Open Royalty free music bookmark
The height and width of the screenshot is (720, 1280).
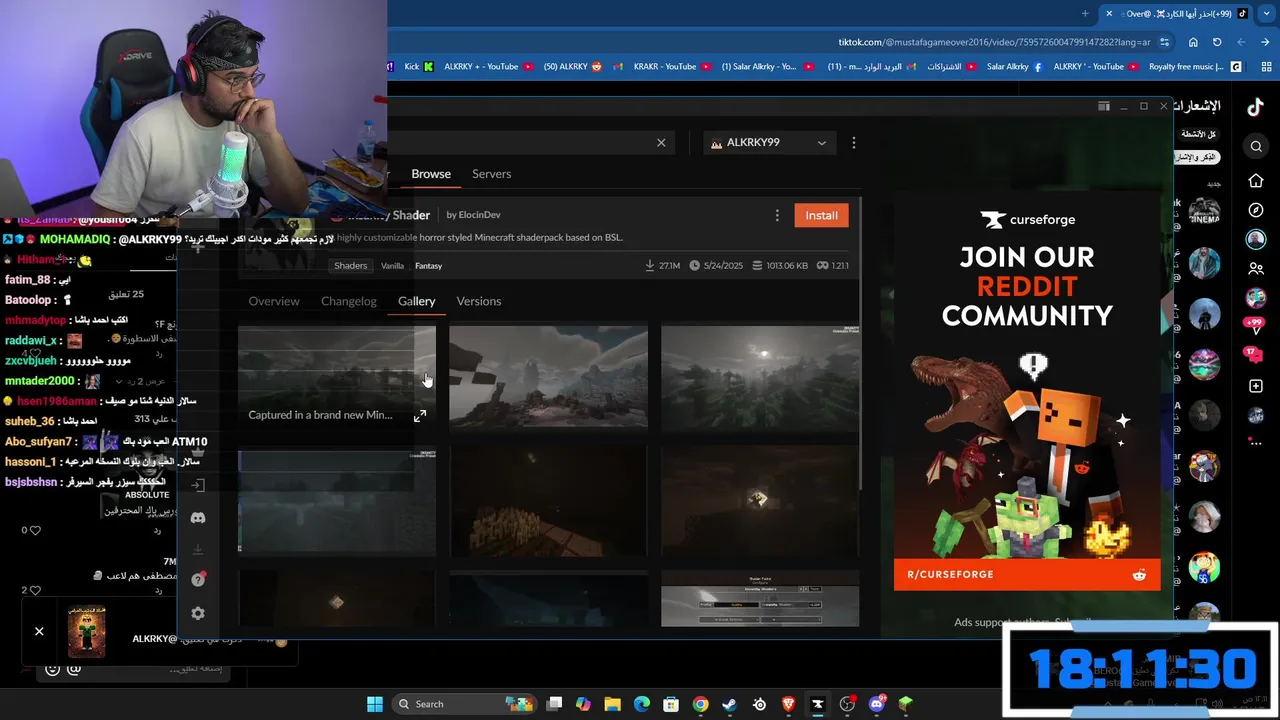click(x=1195, y=67)
